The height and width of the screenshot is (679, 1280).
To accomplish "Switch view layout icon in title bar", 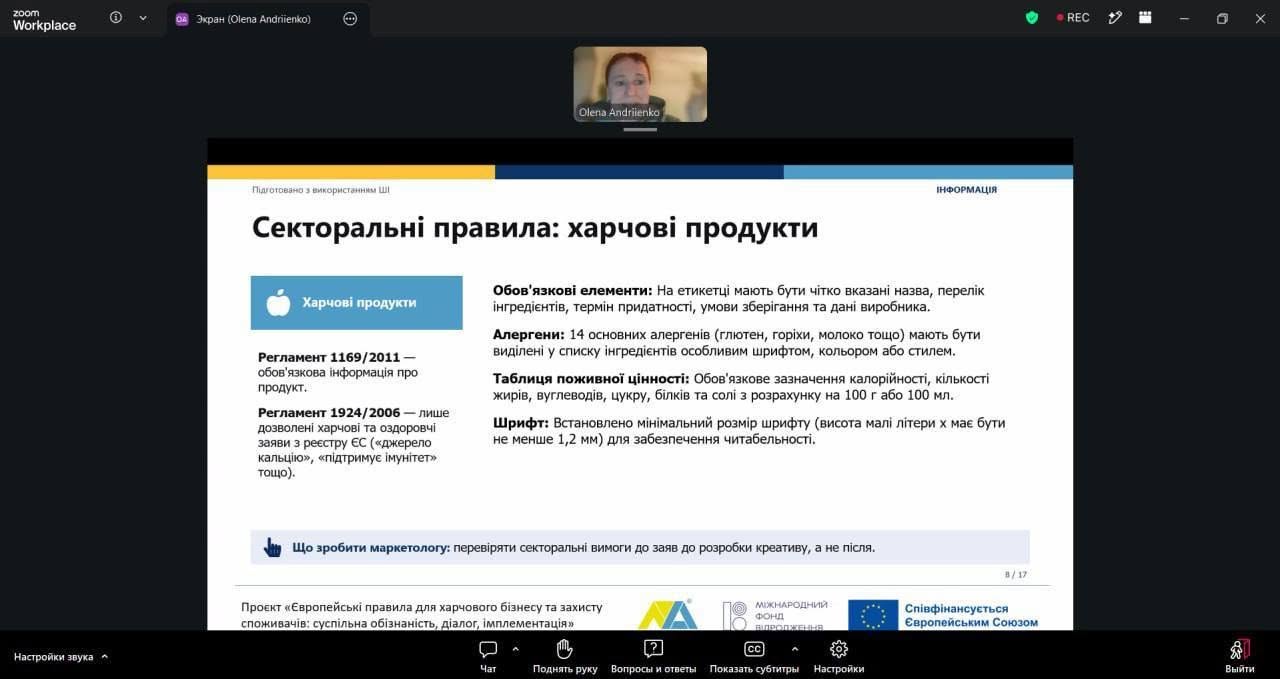I will (1146, 18).
